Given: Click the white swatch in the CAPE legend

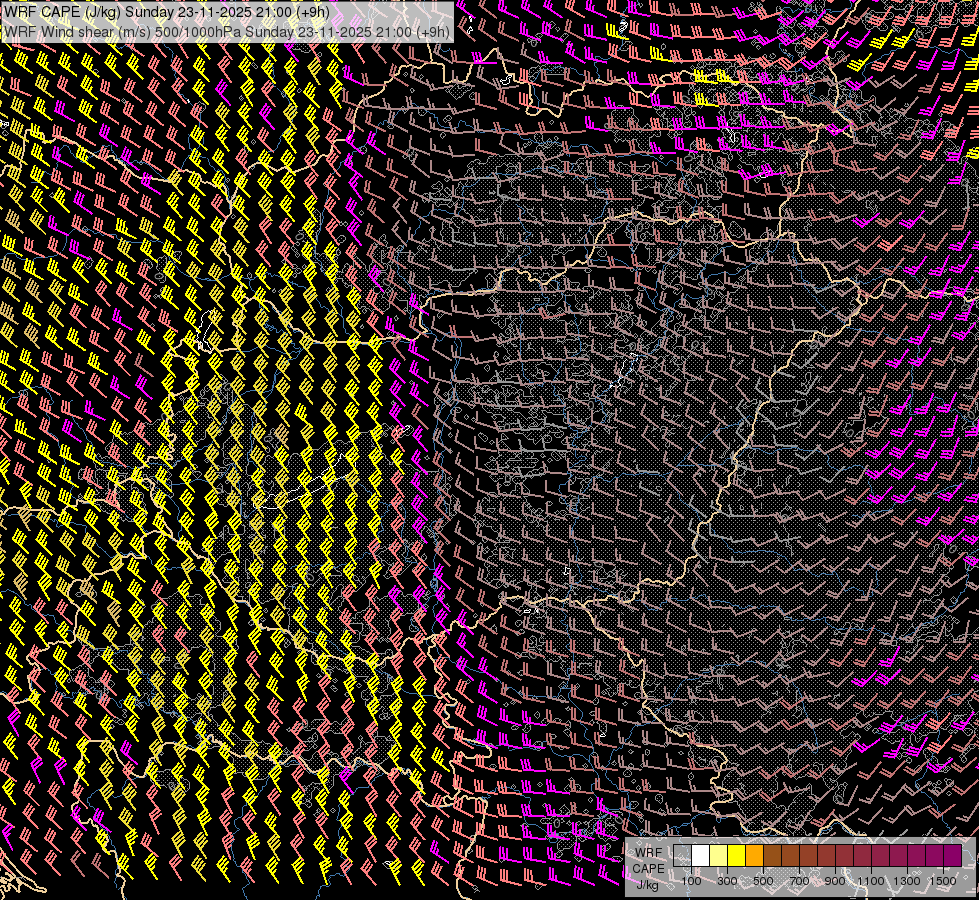Looking at the screenshot, I should [x=700, y=856].
